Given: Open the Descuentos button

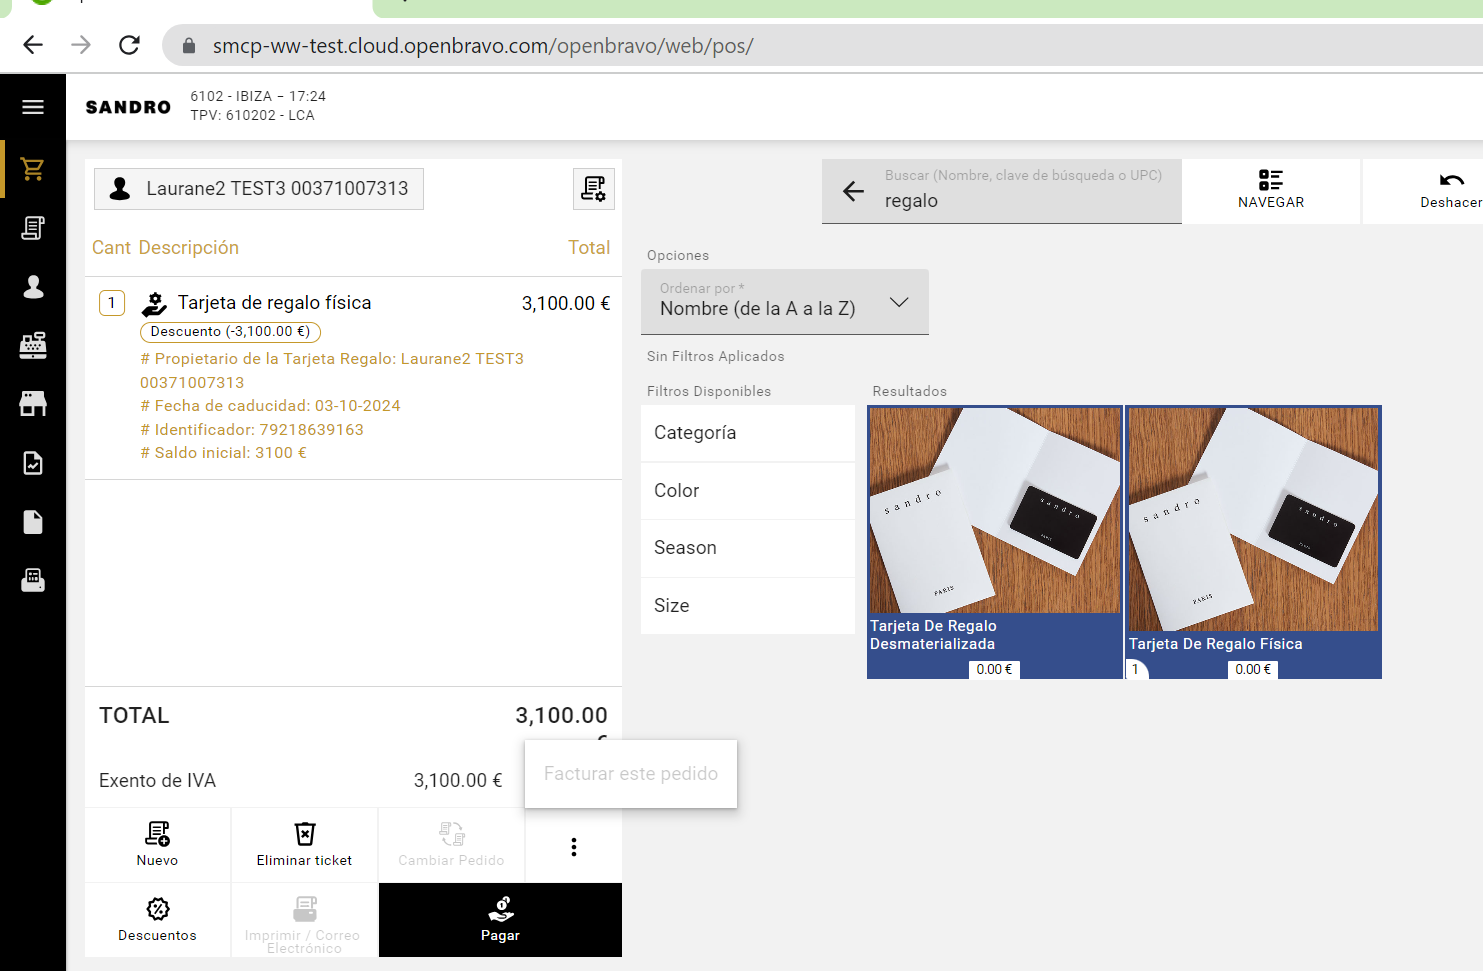Looking at the screenshot, I should click(157, 920).
